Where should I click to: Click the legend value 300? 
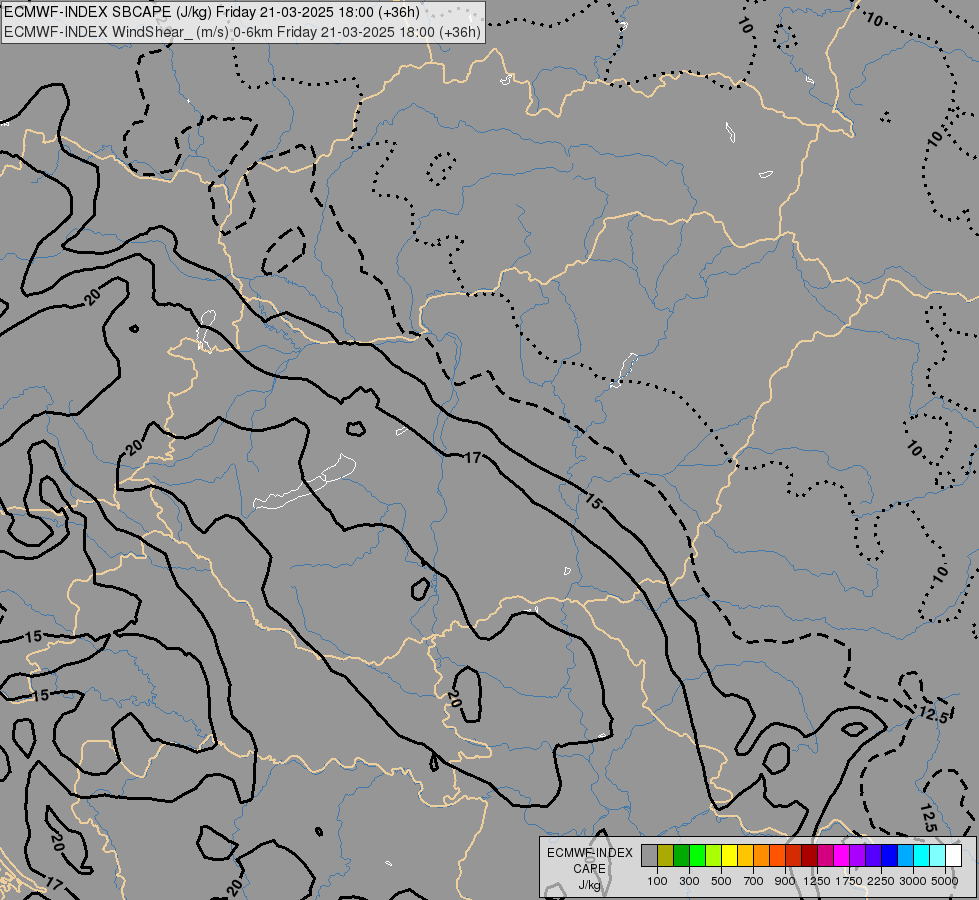pyautogui.click(x=689, y=881)
